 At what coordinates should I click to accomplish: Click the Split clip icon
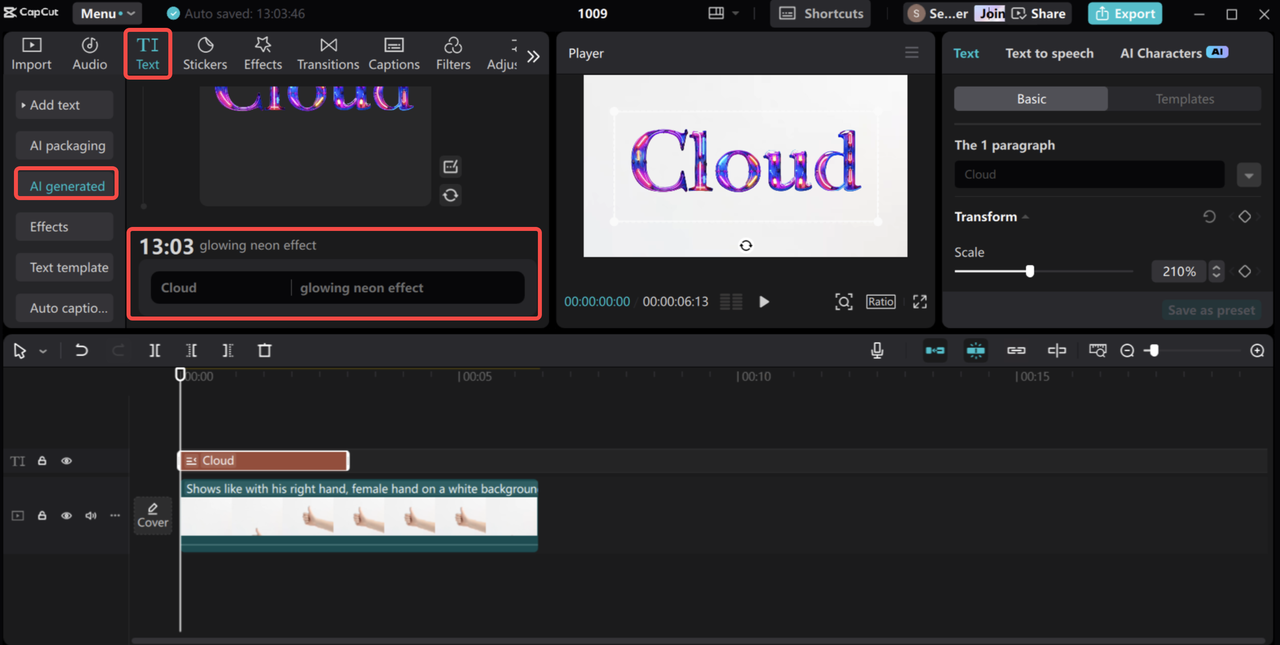[155, 351]
